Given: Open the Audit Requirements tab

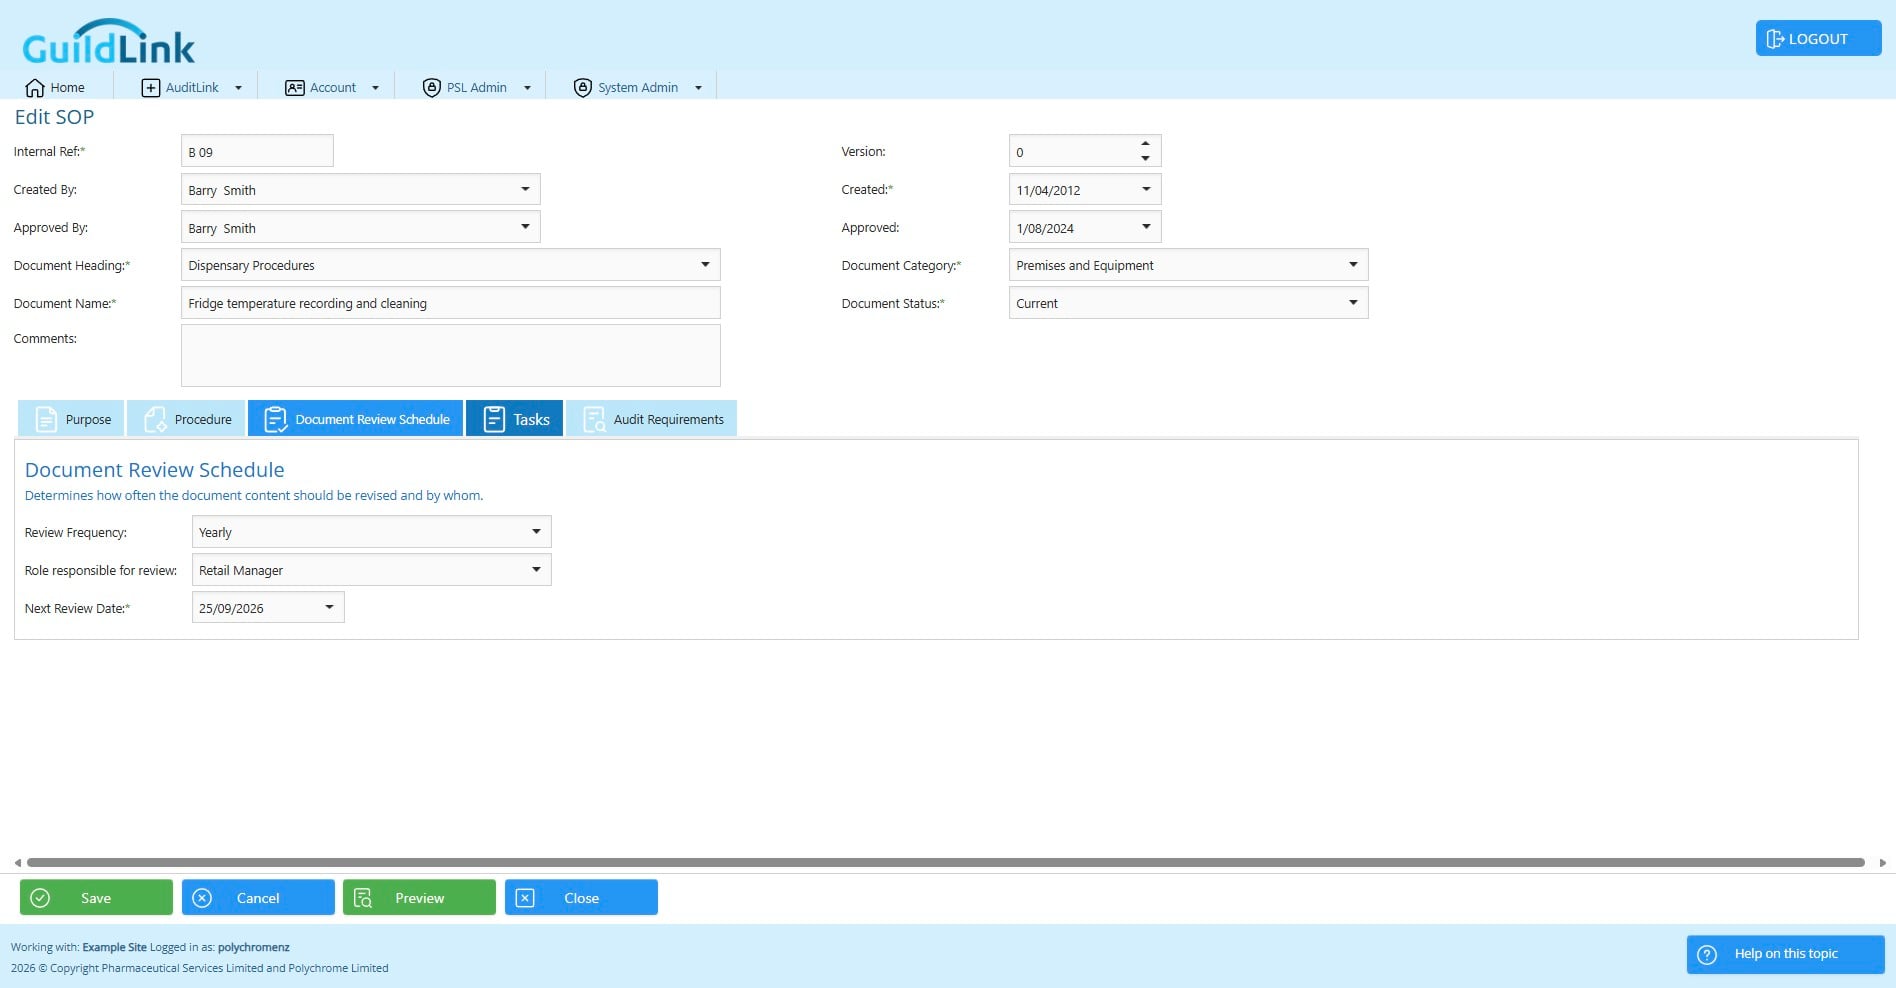Looking at the screenshot, I should point(652,419).
